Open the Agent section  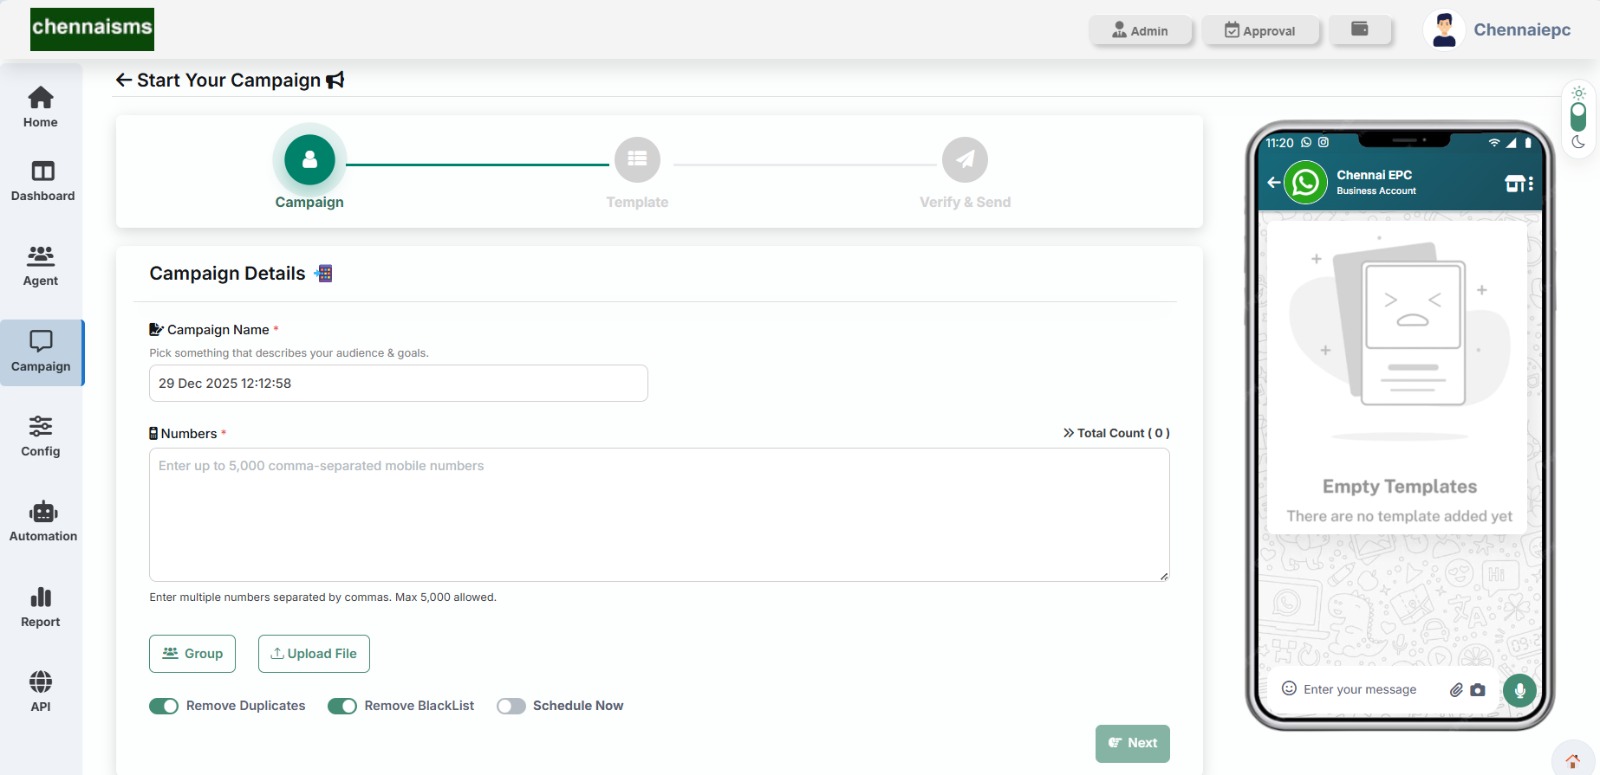[40, 256]
